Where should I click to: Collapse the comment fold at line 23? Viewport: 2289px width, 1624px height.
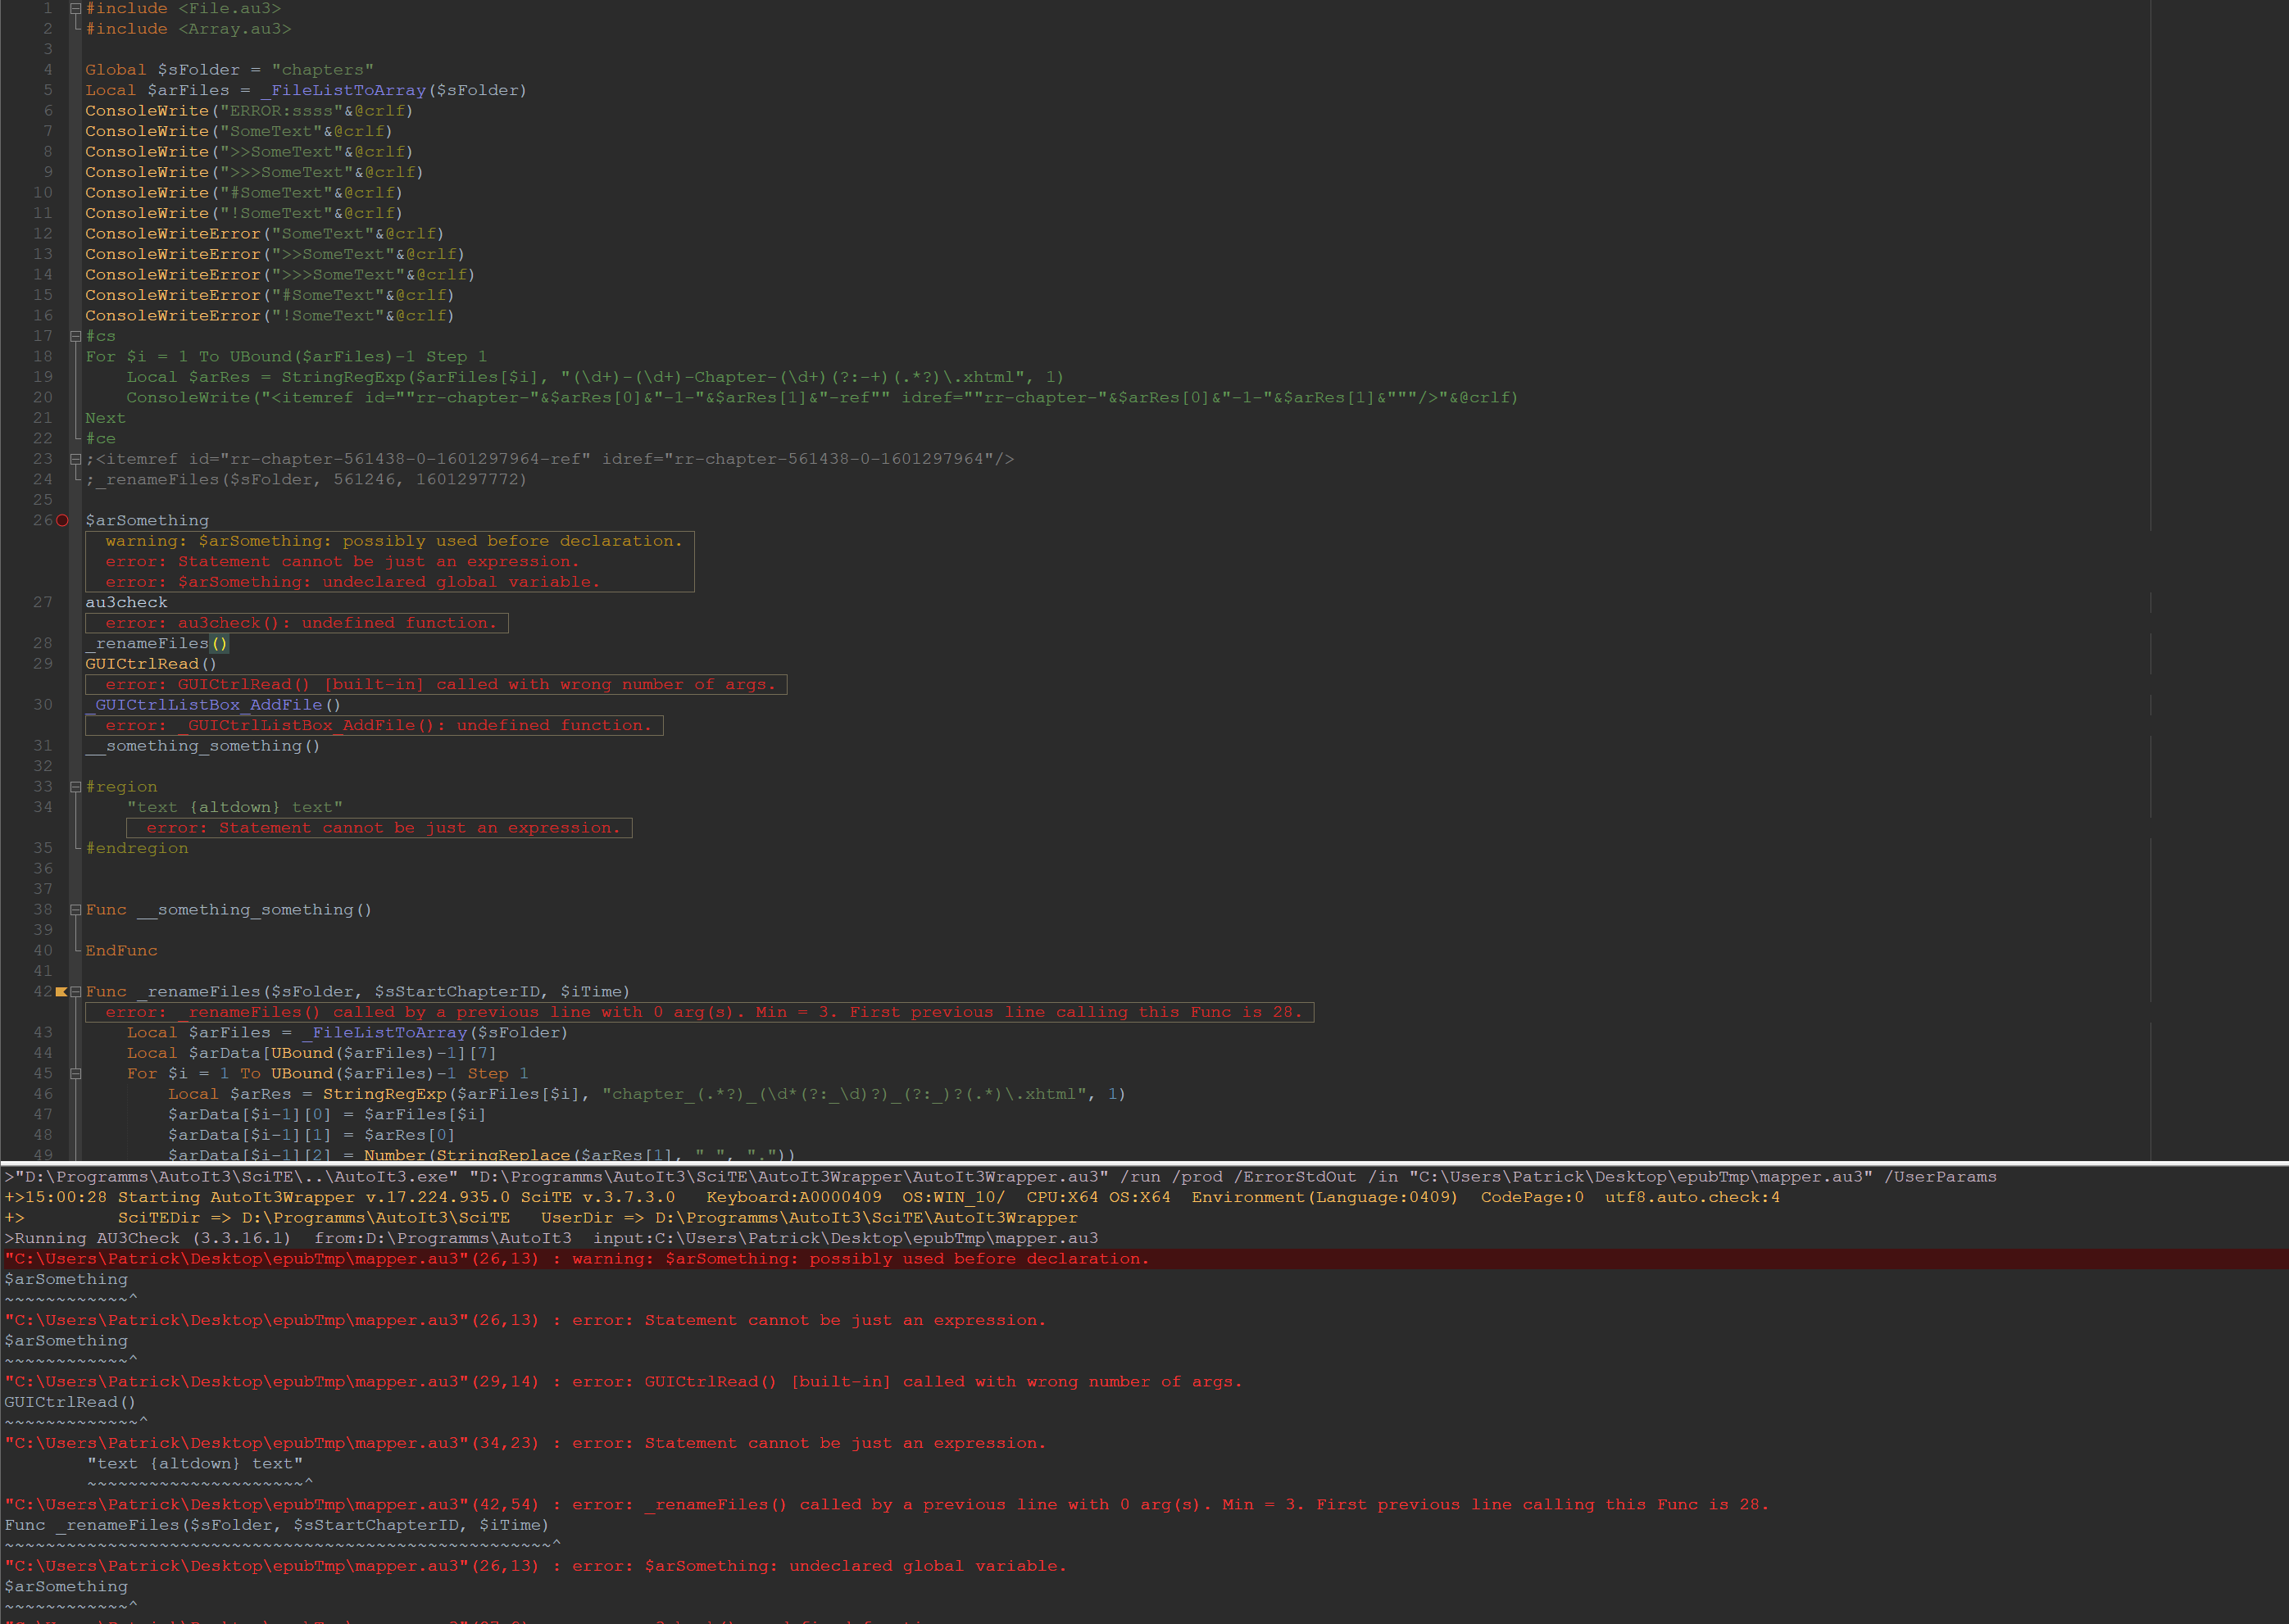click(75, 459)
